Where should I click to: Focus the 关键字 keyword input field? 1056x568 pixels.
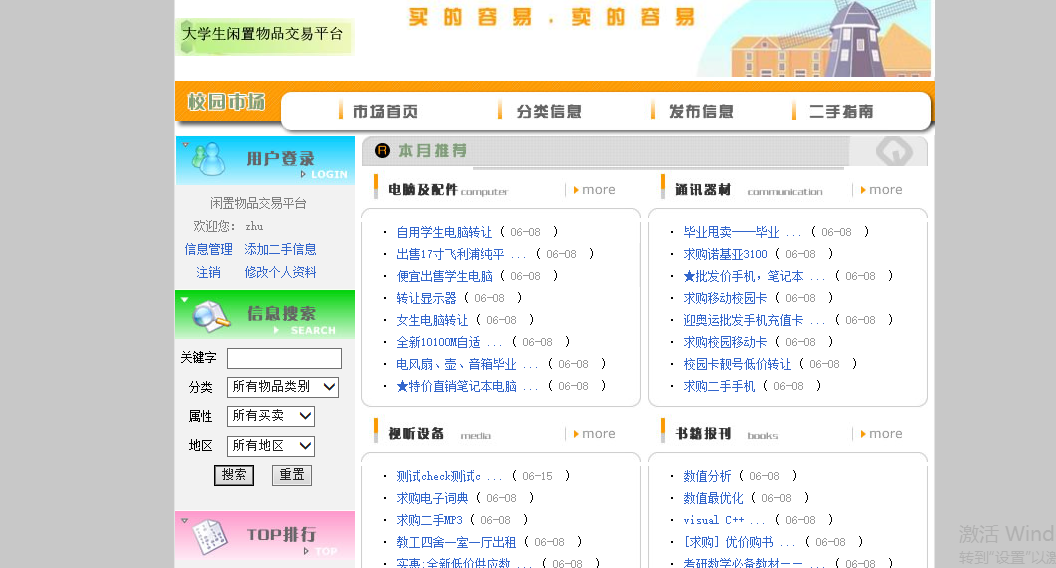coord(284,358)
